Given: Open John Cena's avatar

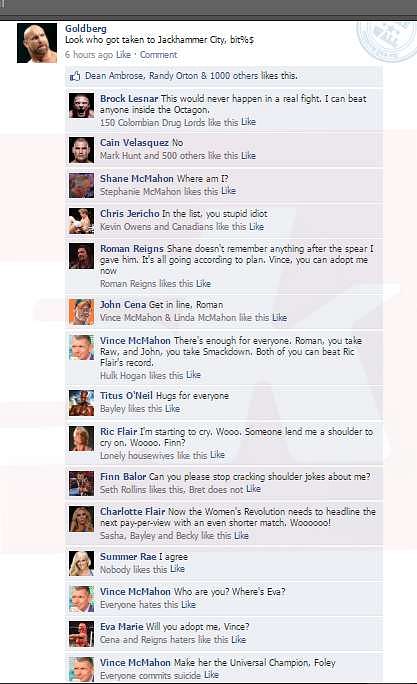Looking at the screenshot, I should [81, 312].
